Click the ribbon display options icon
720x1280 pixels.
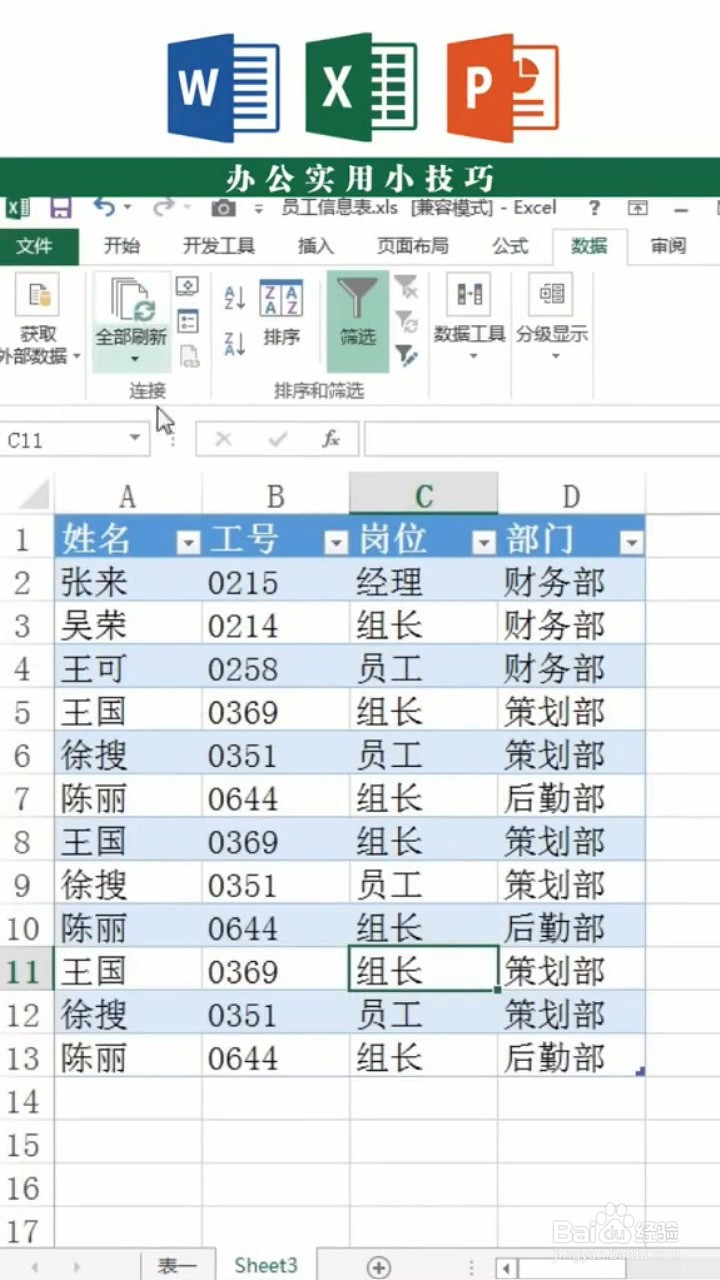coord(638,208)
